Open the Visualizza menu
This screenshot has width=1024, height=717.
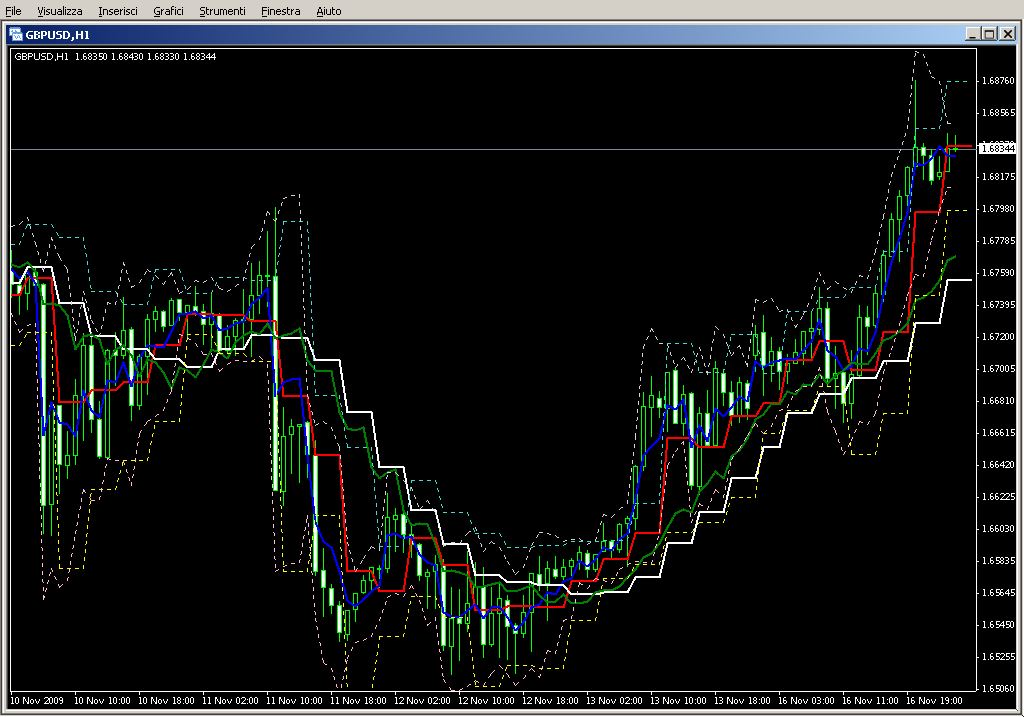point(59,11)
